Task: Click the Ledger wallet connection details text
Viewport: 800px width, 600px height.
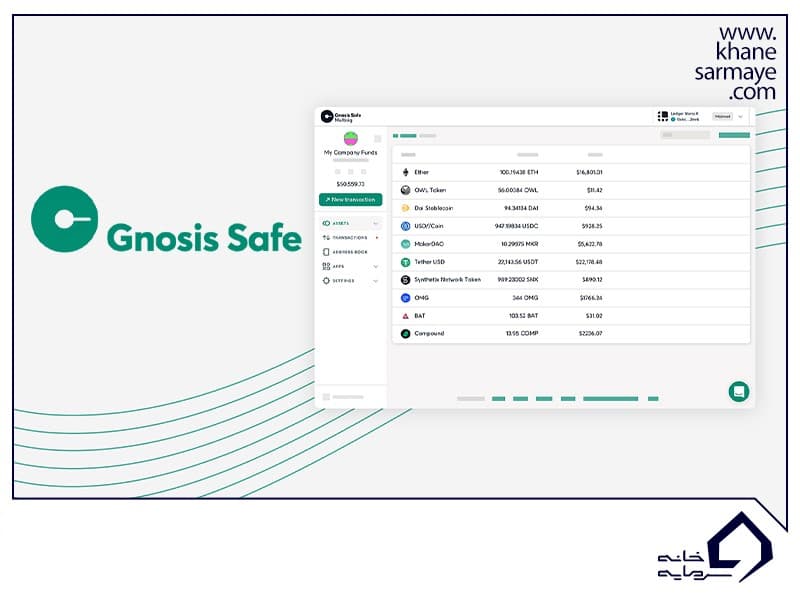Action: pos(685,116)
